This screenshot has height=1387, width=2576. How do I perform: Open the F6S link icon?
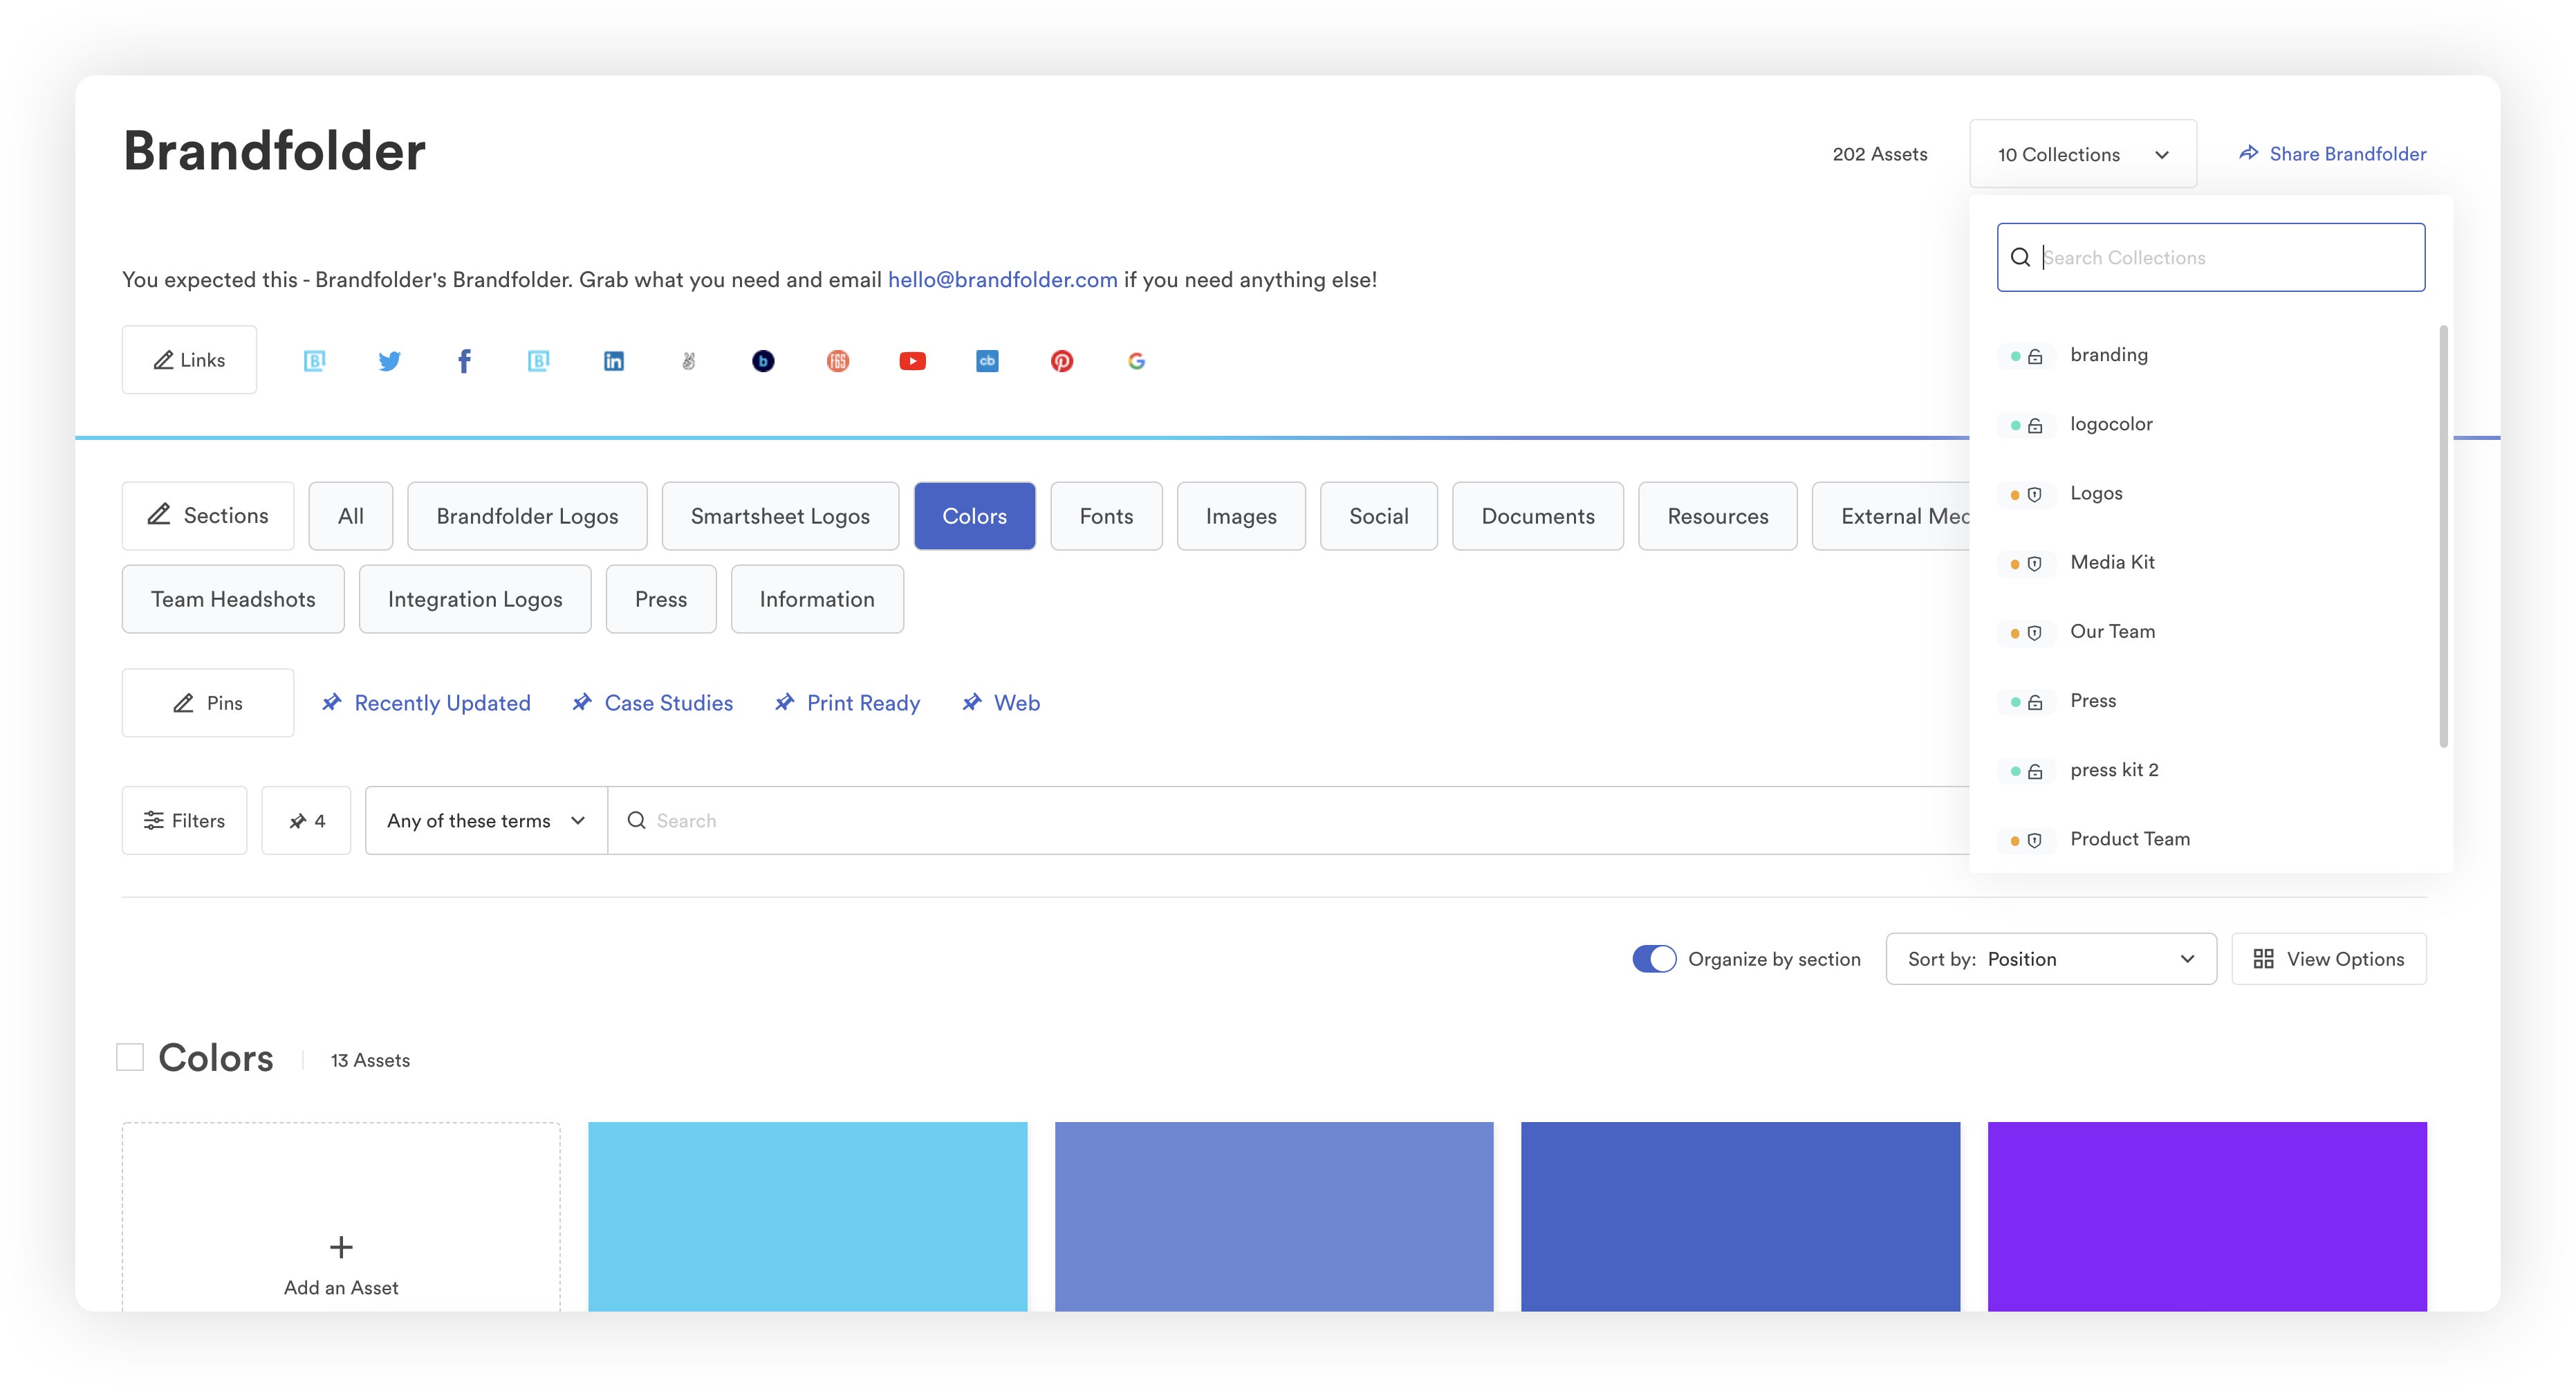coord(838,361)
